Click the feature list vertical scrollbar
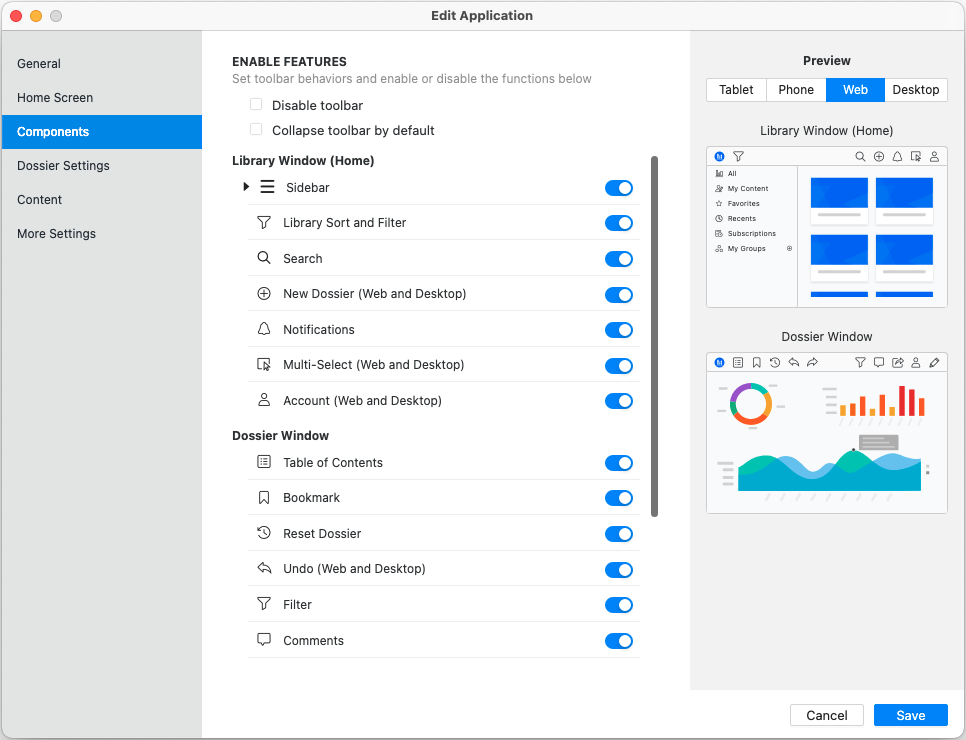The height and width of the screenshot is (740, 966). point(655,336)
